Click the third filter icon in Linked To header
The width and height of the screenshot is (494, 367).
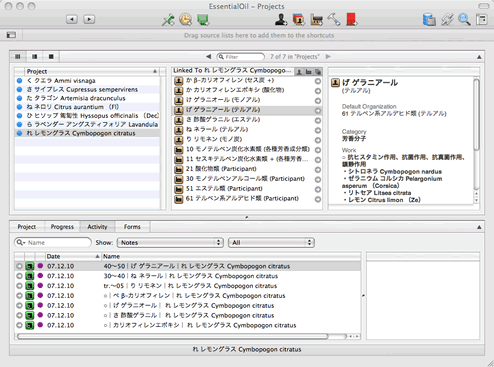point(318,72)
